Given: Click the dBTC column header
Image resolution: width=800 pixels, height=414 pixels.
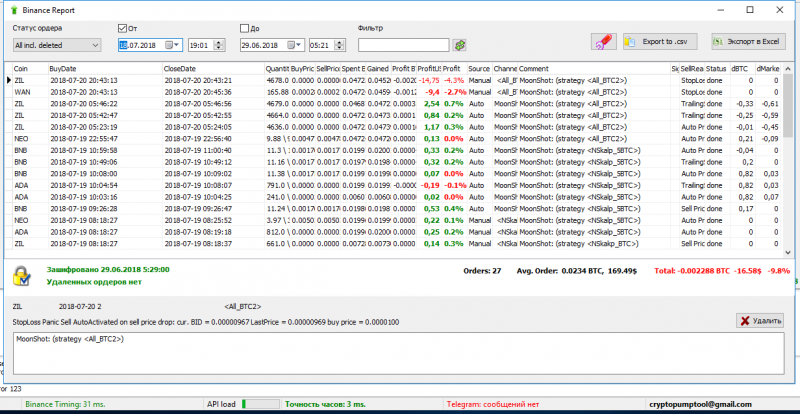Looking at the screenshot, I should pyautogui.click(x=742, y=68).
